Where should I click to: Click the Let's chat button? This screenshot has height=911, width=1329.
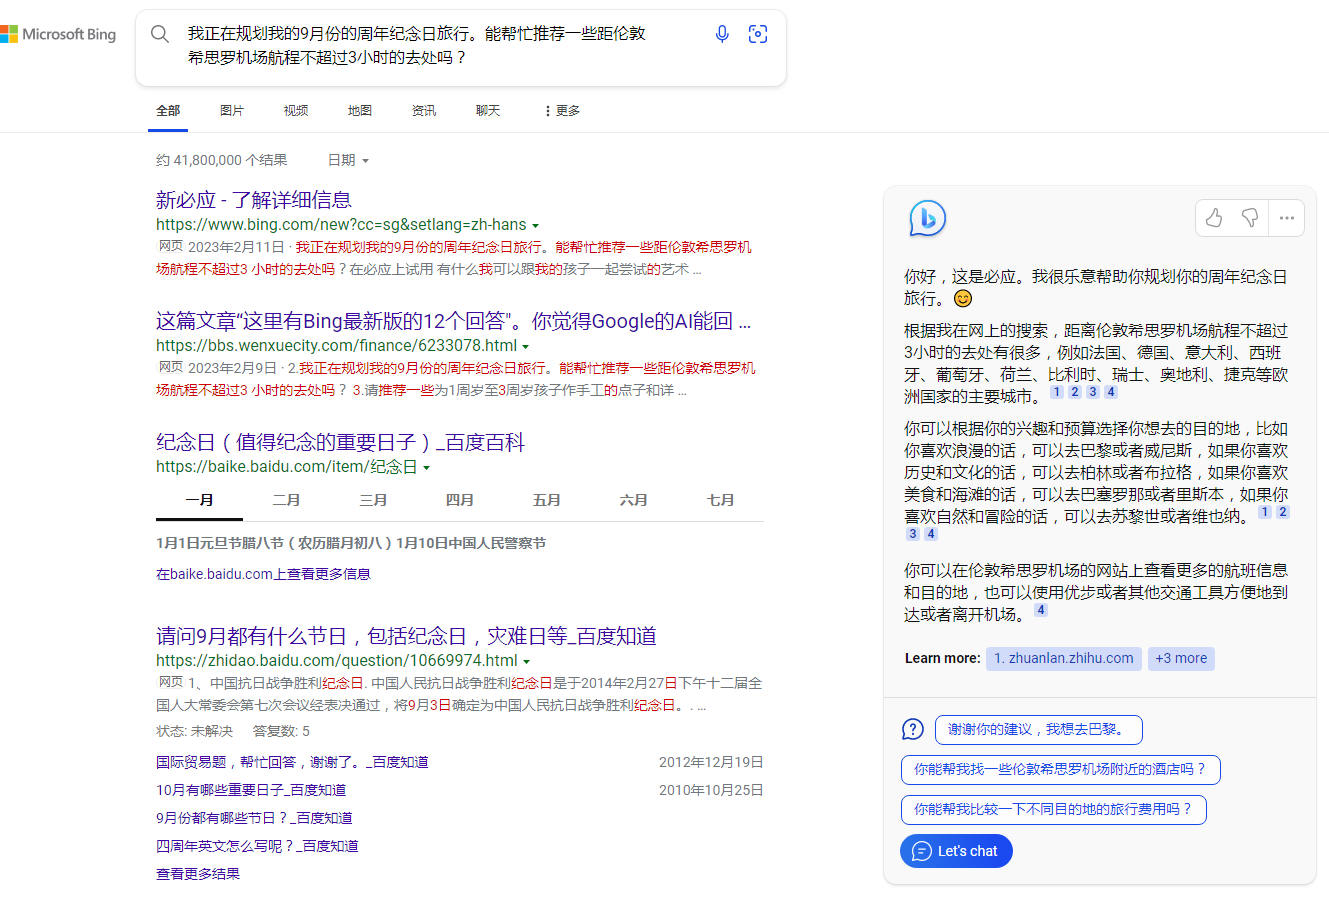[956, 851]
